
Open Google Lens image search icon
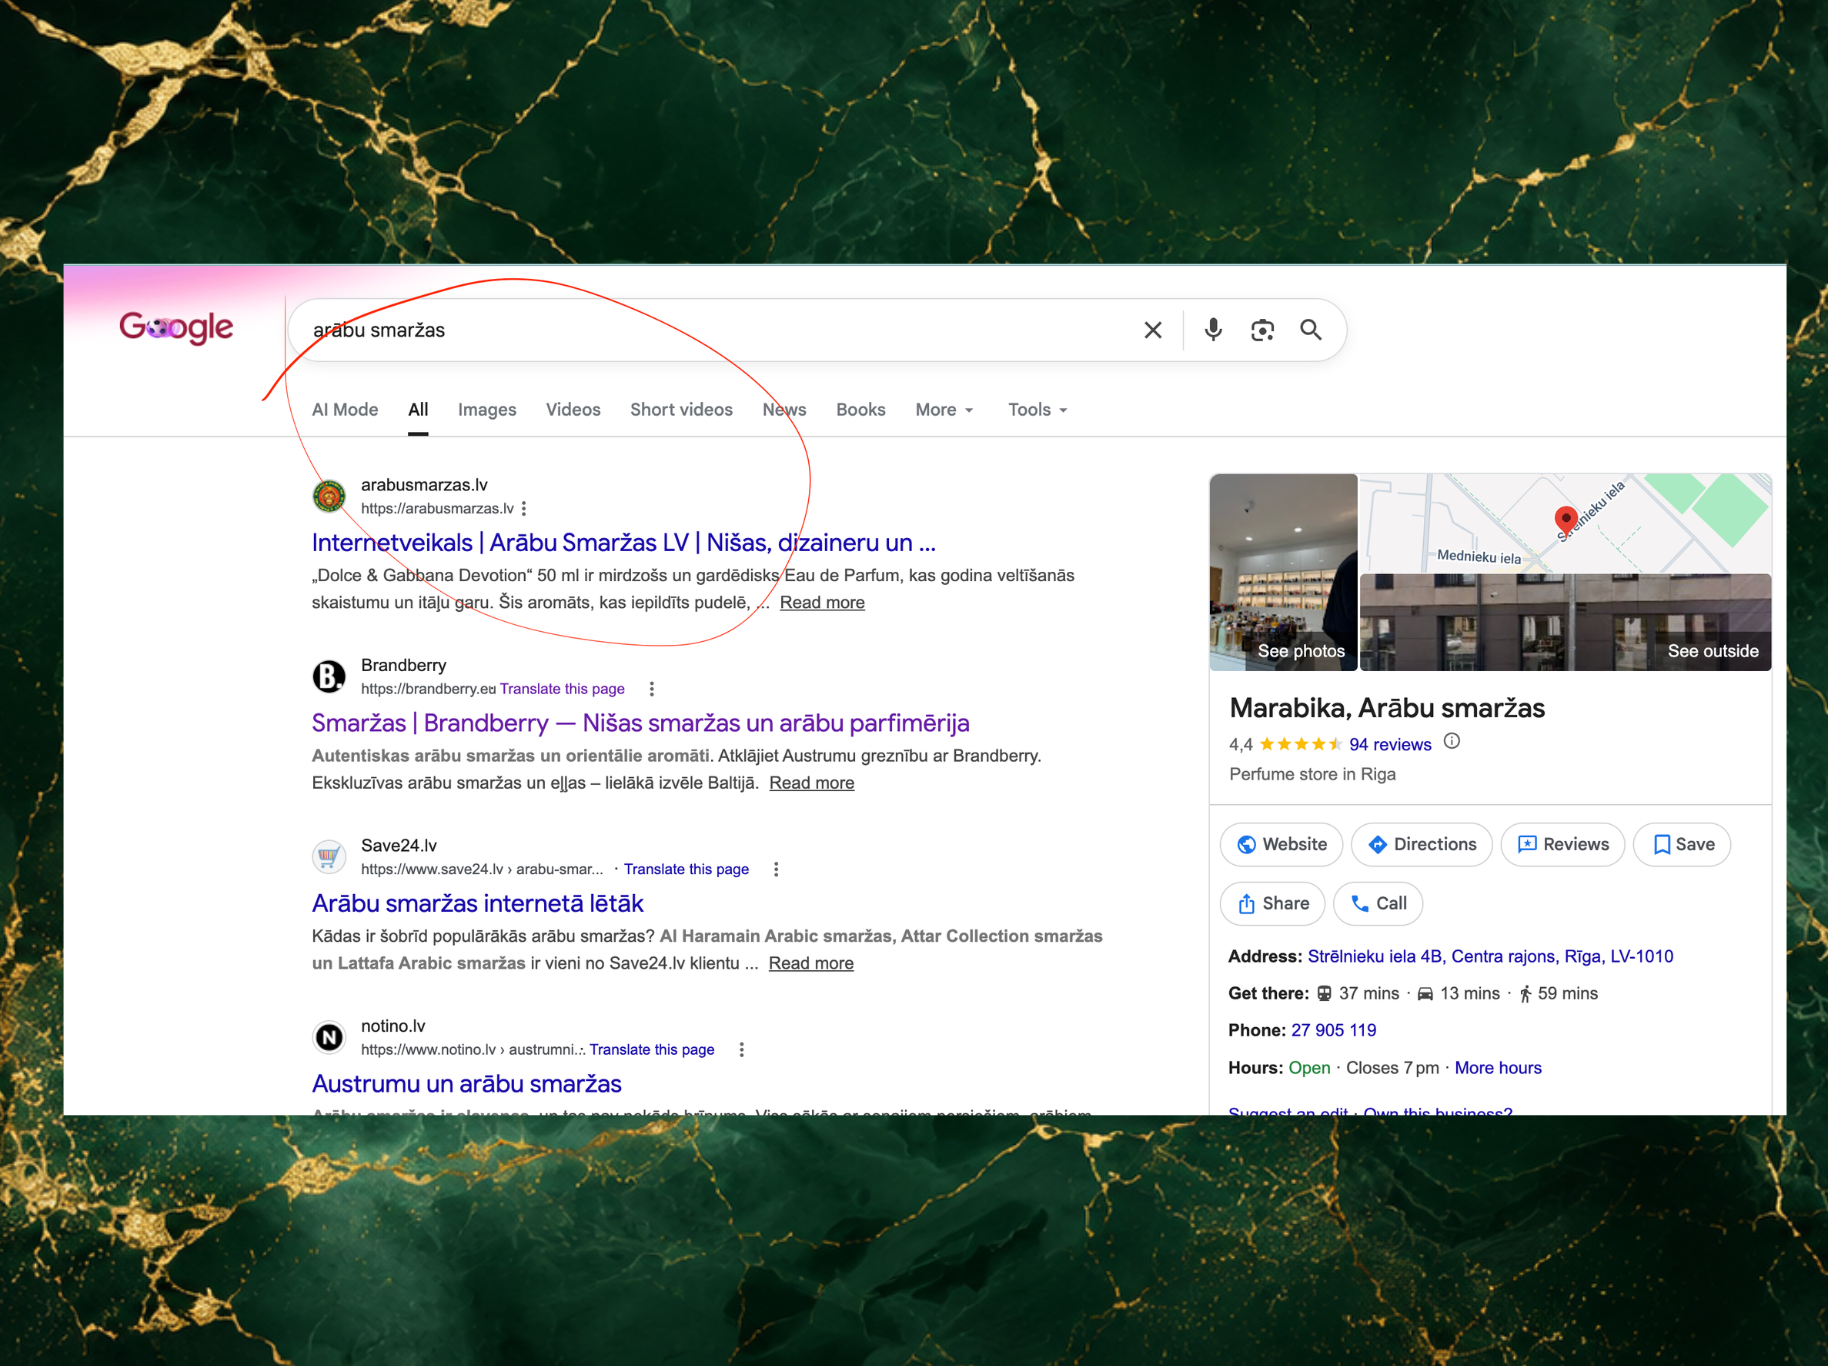1262,330
